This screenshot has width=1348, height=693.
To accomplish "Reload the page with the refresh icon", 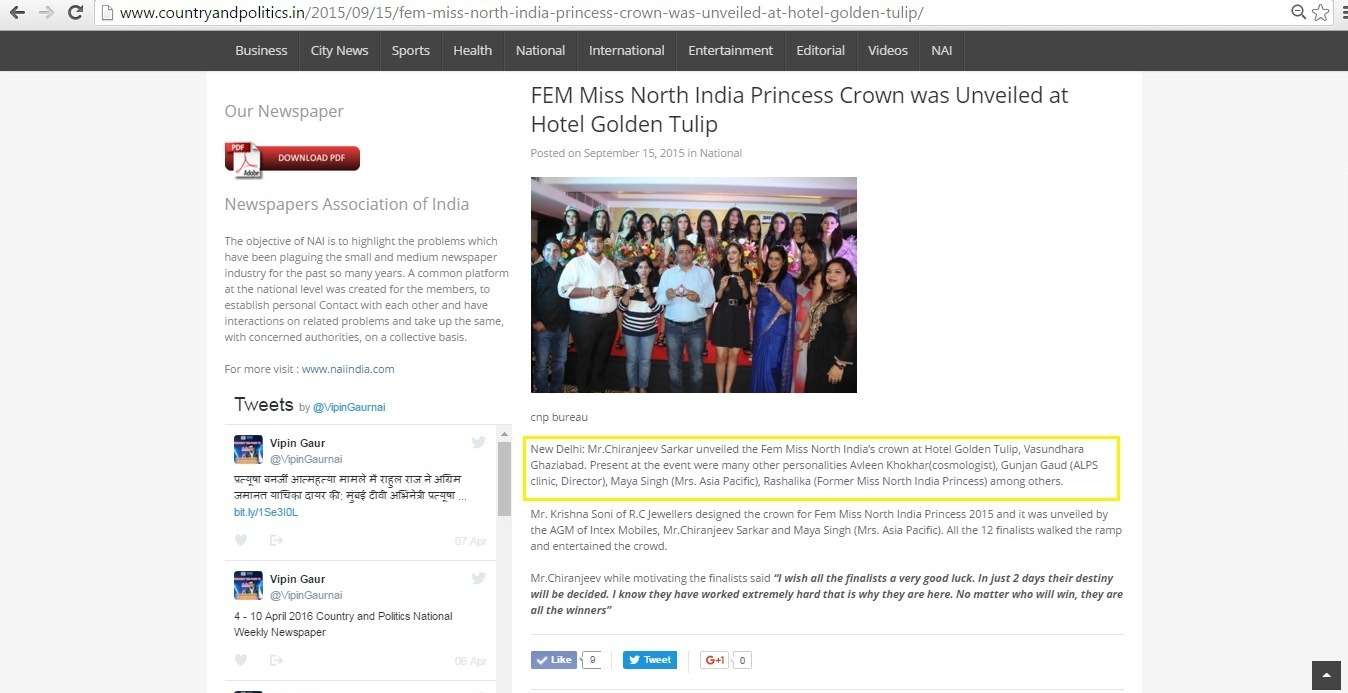I will point(75,13).
